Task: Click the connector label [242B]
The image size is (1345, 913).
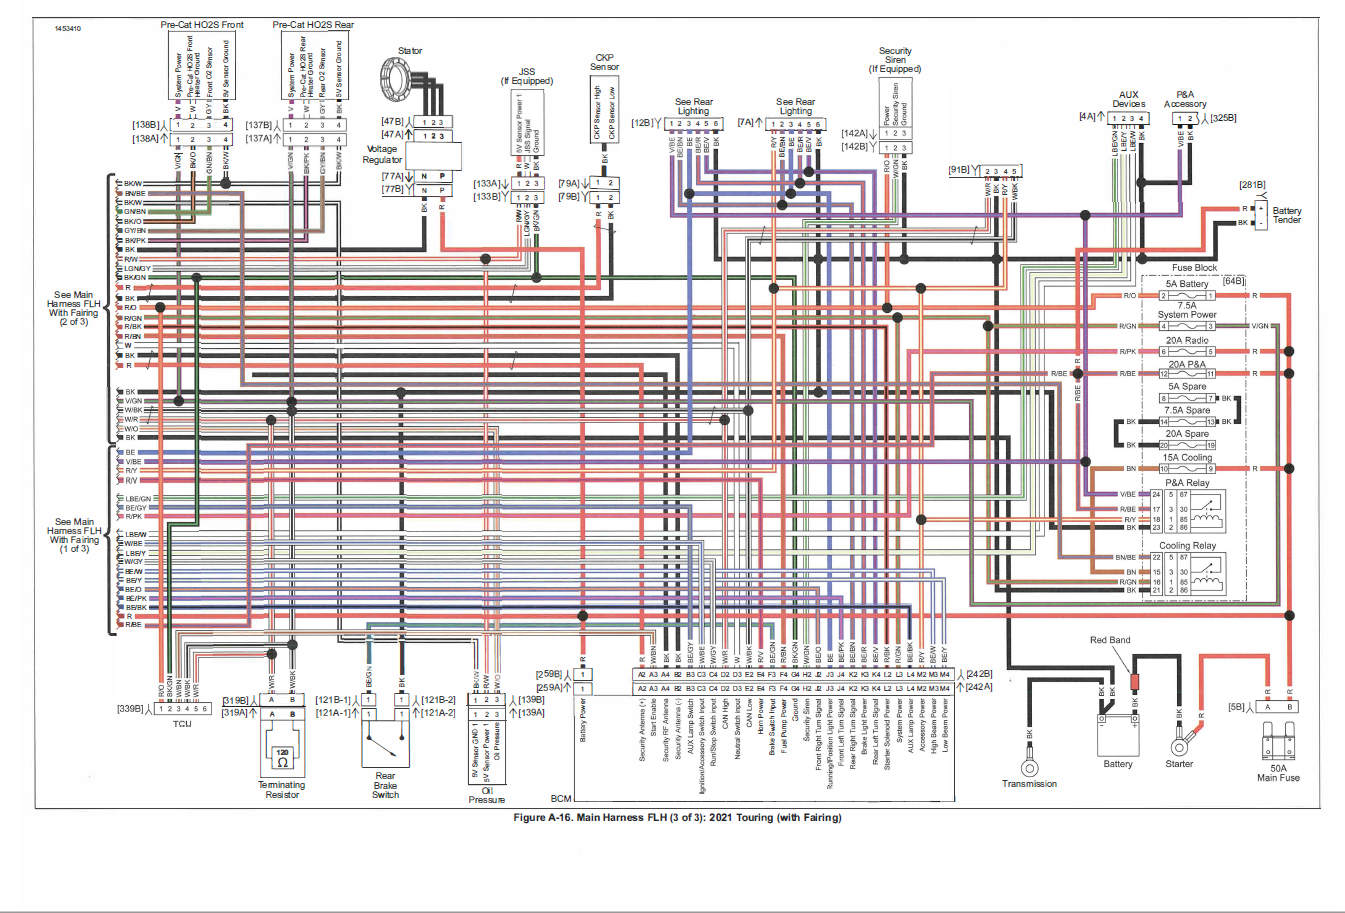Action: [979, 674]
